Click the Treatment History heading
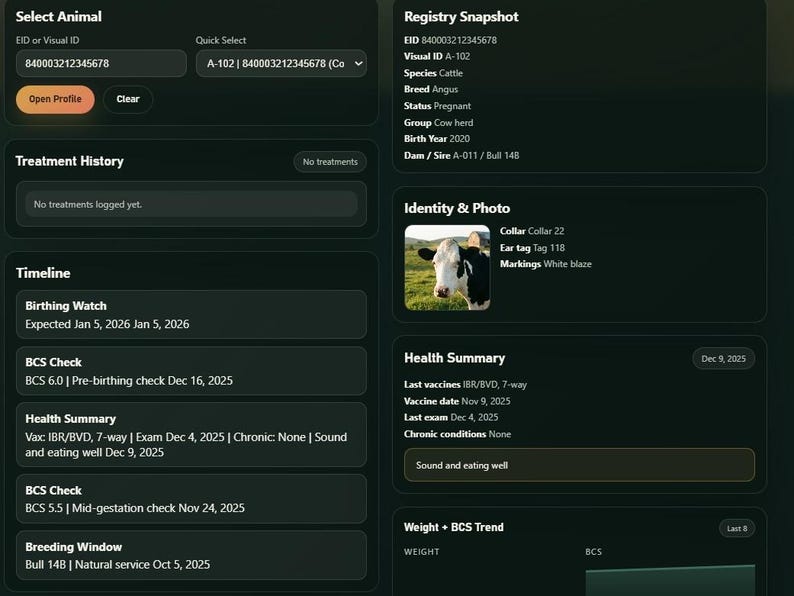The image size is (794, 596). (69, 161)
